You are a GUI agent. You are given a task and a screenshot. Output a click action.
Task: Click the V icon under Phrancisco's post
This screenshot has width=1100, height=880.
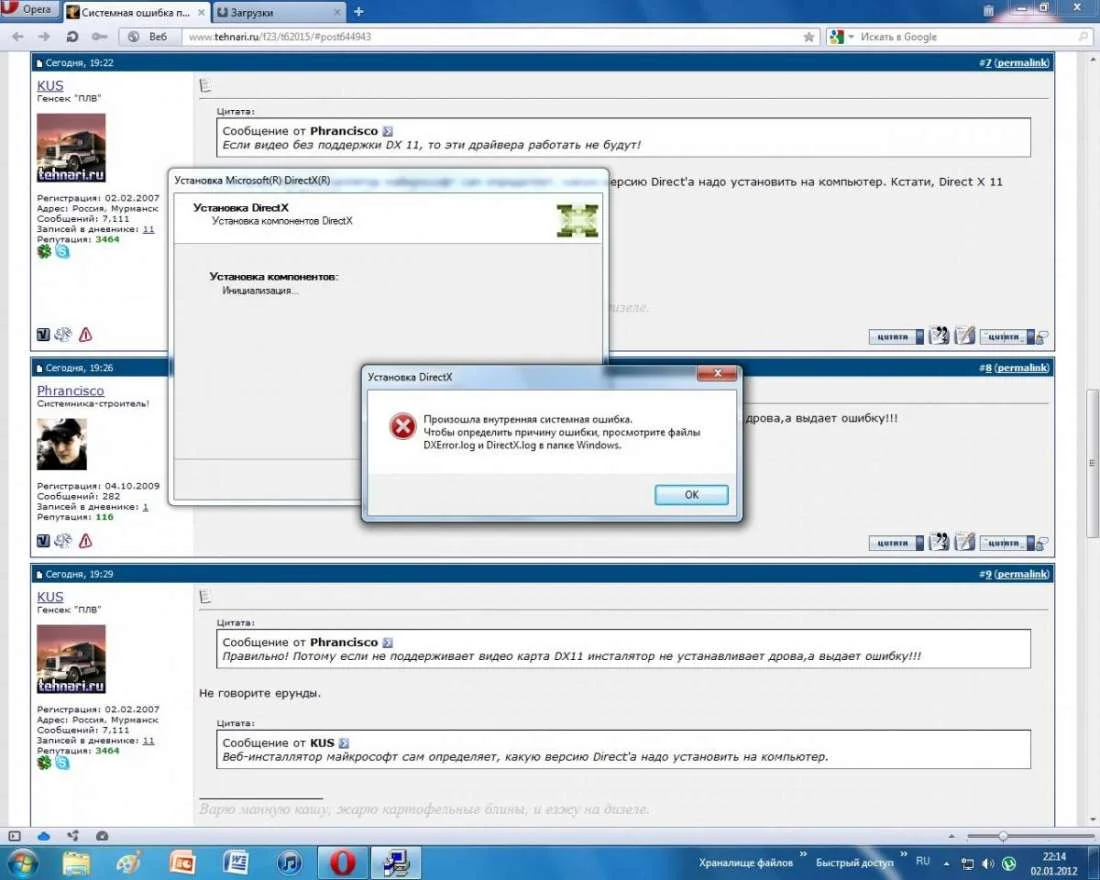pos(43,540)
